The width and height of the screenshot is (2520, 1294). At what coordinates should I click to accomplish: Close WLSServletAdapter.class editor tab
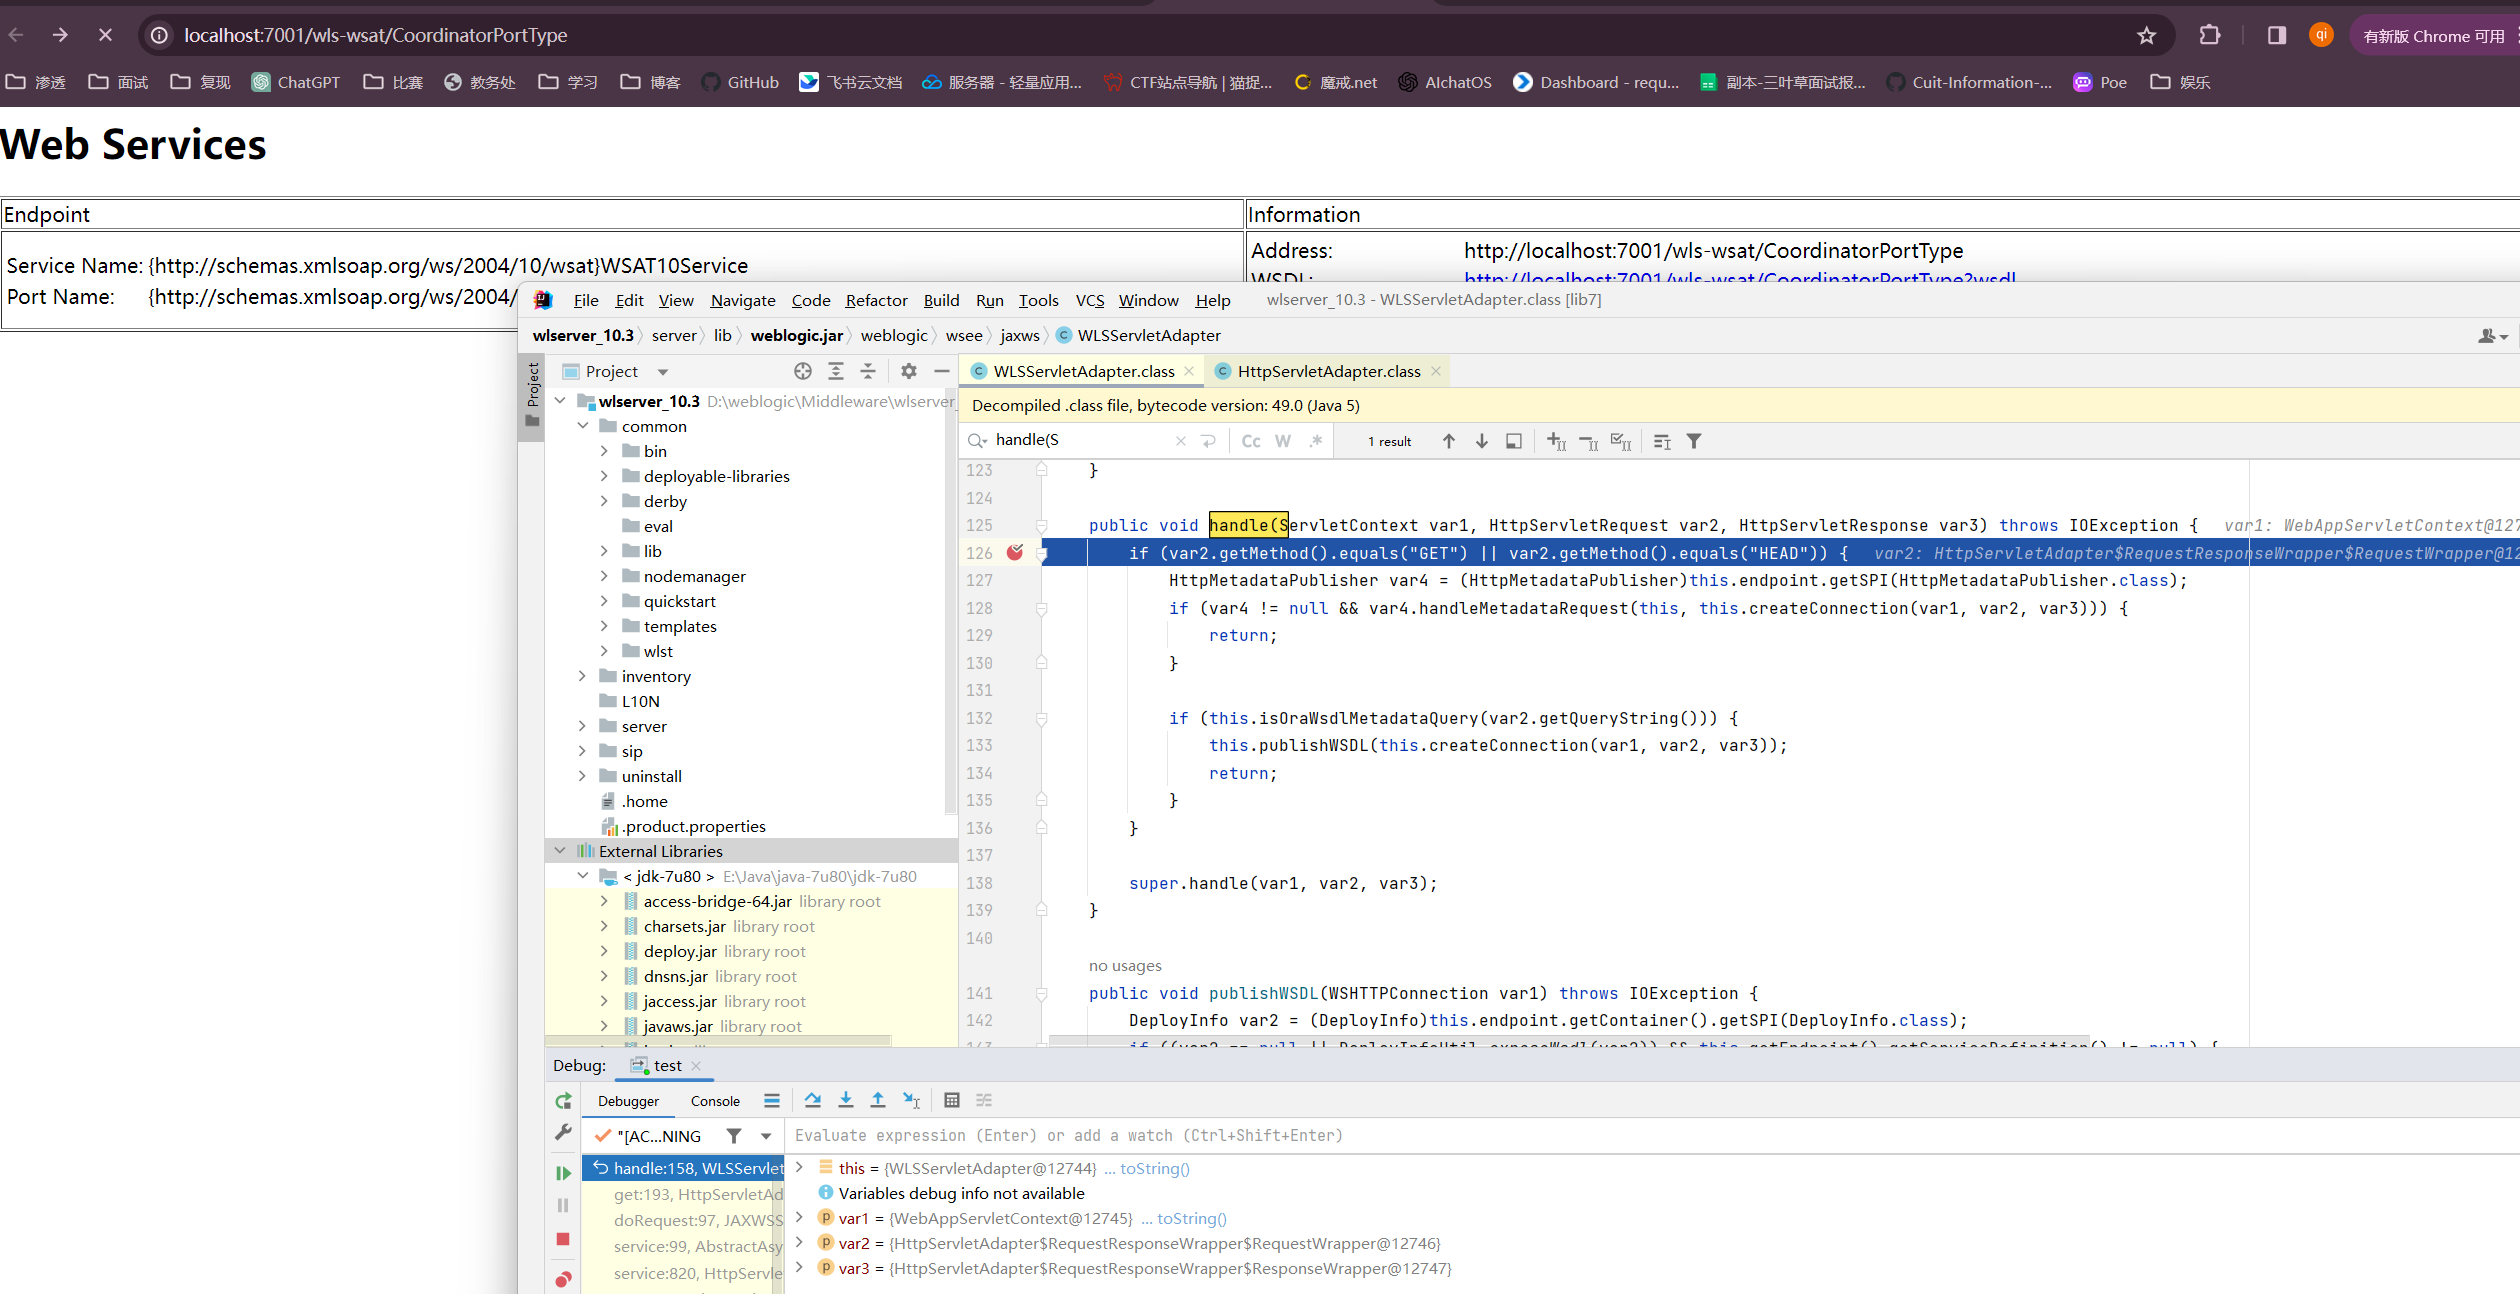[1189, 371]
